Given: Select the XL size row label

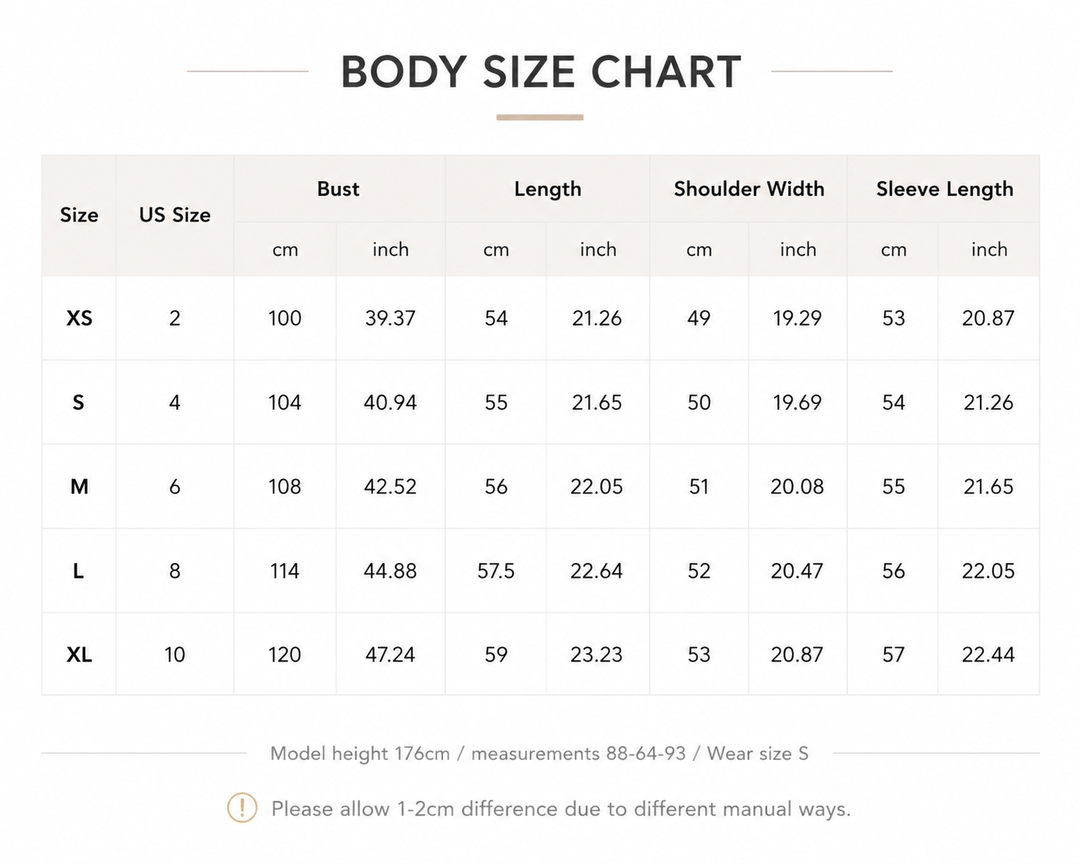Looking at the screenshot, I should point(79,654).
